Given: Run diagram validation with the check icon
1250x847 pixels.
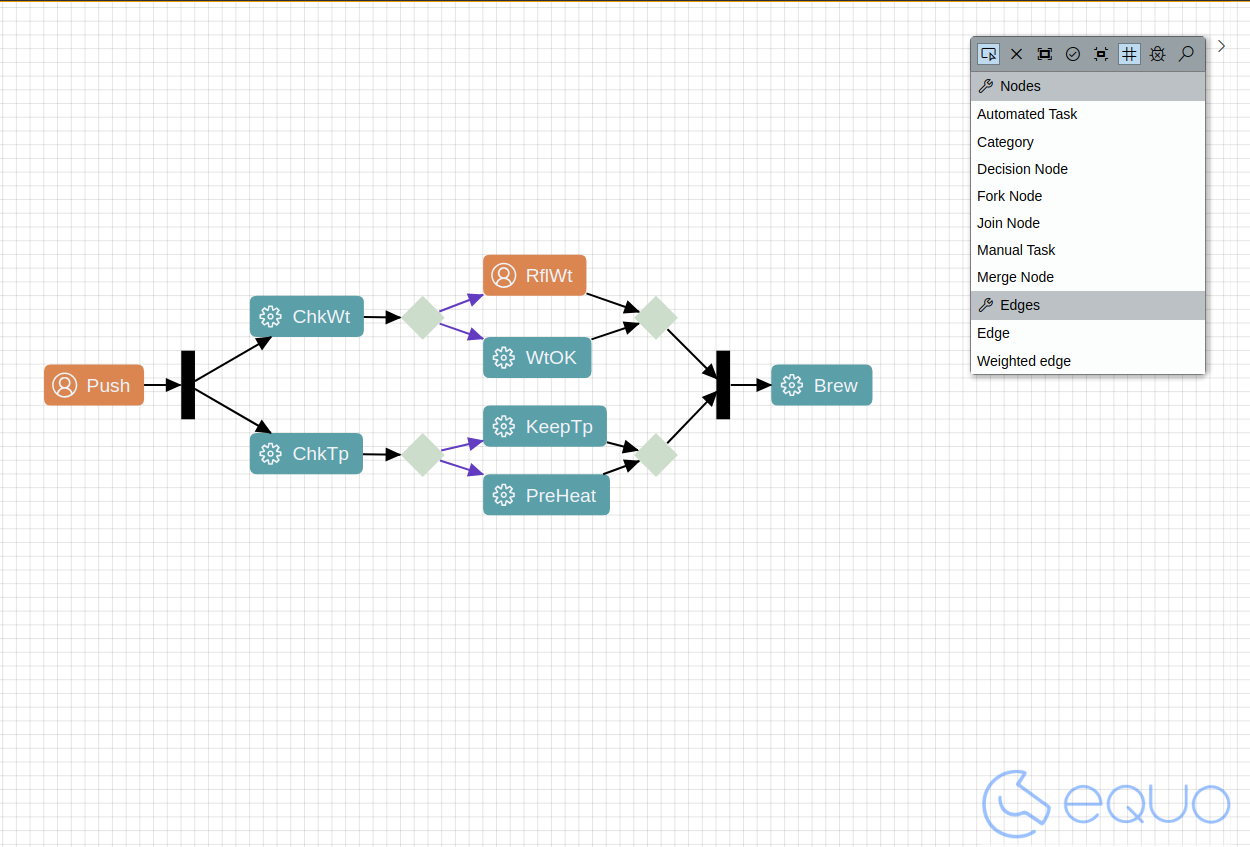Looking at the screenshot, I should [1072, 54].
